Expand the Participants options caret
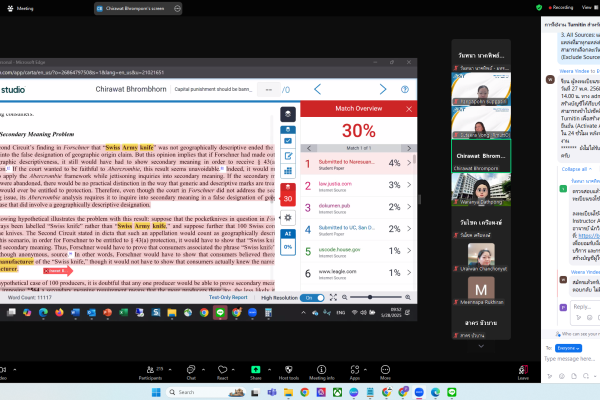 [x=170, y=370]
